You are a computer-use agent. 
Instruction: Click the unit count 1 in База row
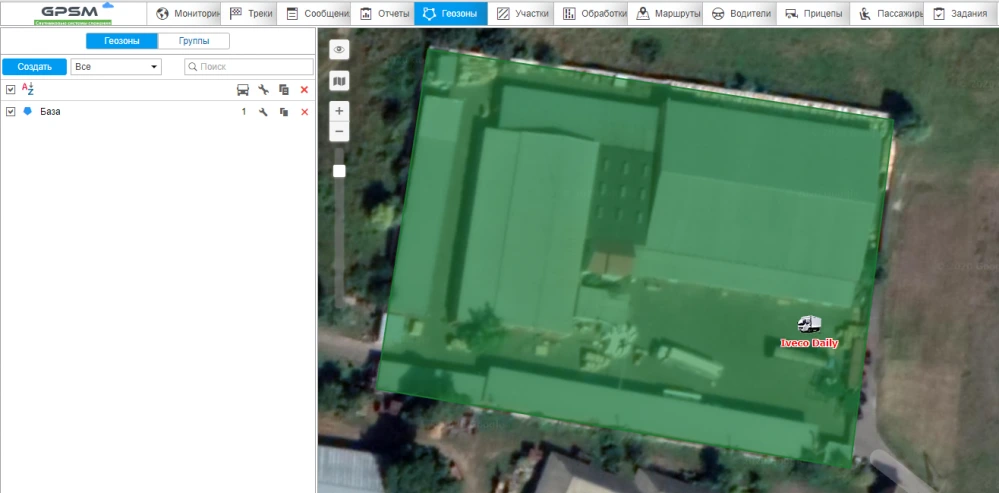(243, 112)
